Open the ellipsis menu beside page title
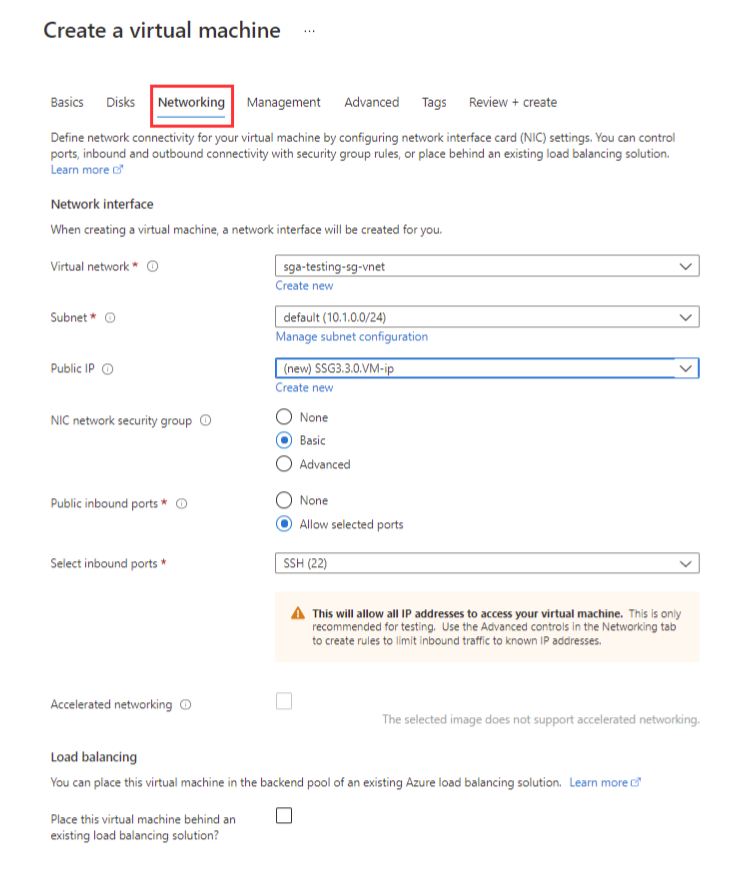735x890 pixels. click(x=309, y=31)
